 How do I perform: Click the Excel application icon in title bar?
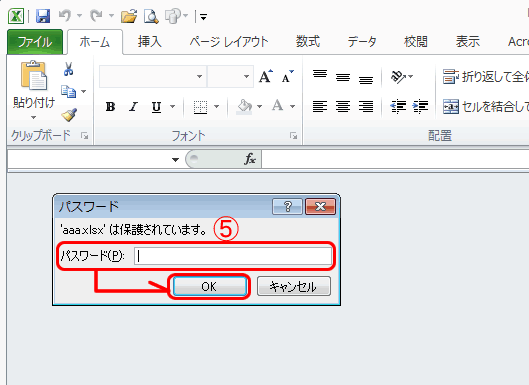[16, 16]
